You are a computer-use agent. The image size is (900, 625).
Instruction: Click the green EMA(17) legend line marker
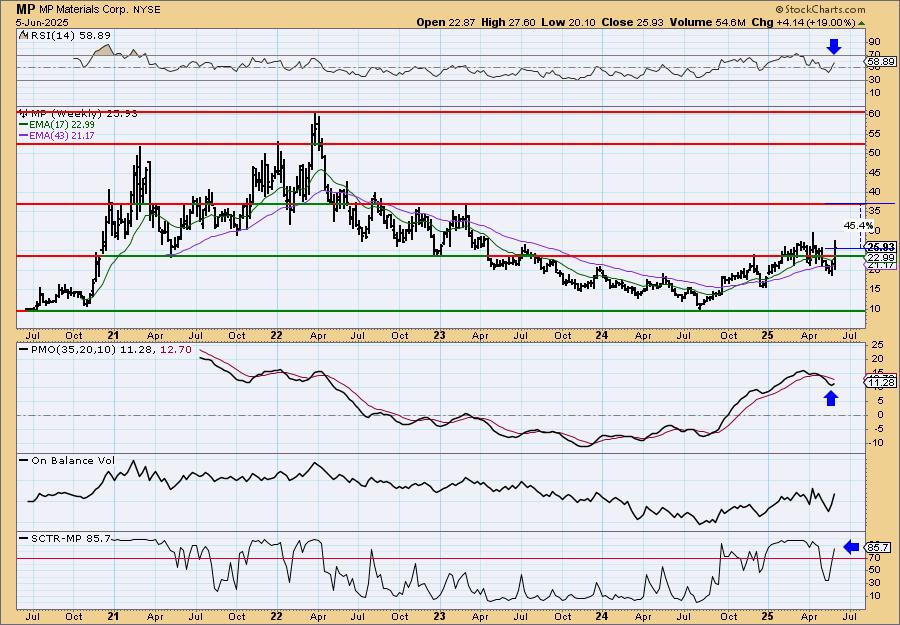pos(23,125)
